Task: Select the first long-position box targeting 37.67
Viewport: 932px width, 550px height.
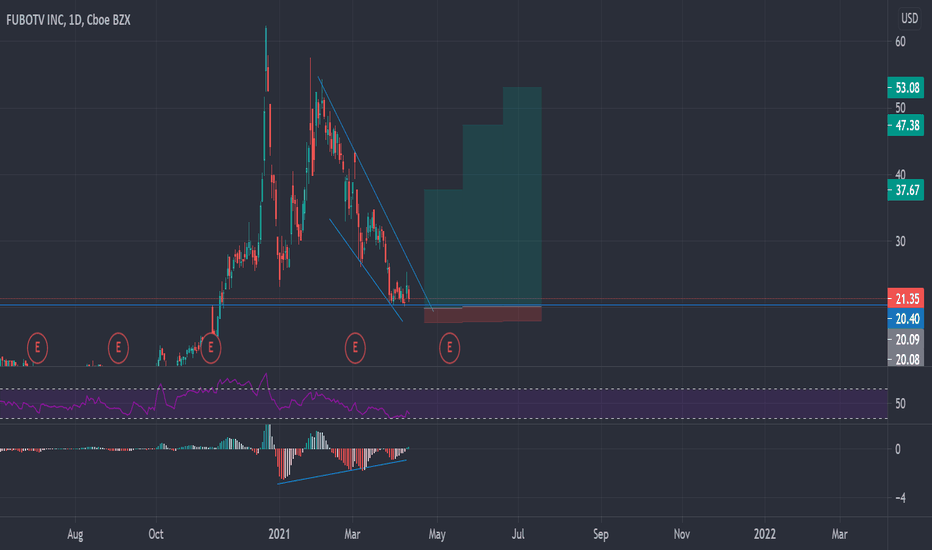Action: (443, 249)
